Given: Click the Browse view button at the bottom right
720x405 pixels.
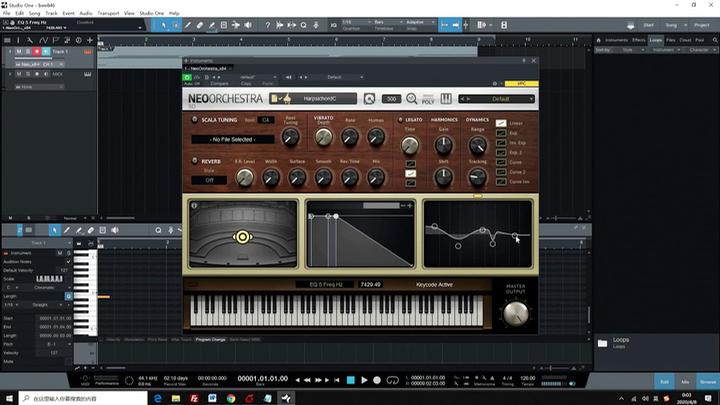Looking at the screenshot, I should tap(708, 382).
